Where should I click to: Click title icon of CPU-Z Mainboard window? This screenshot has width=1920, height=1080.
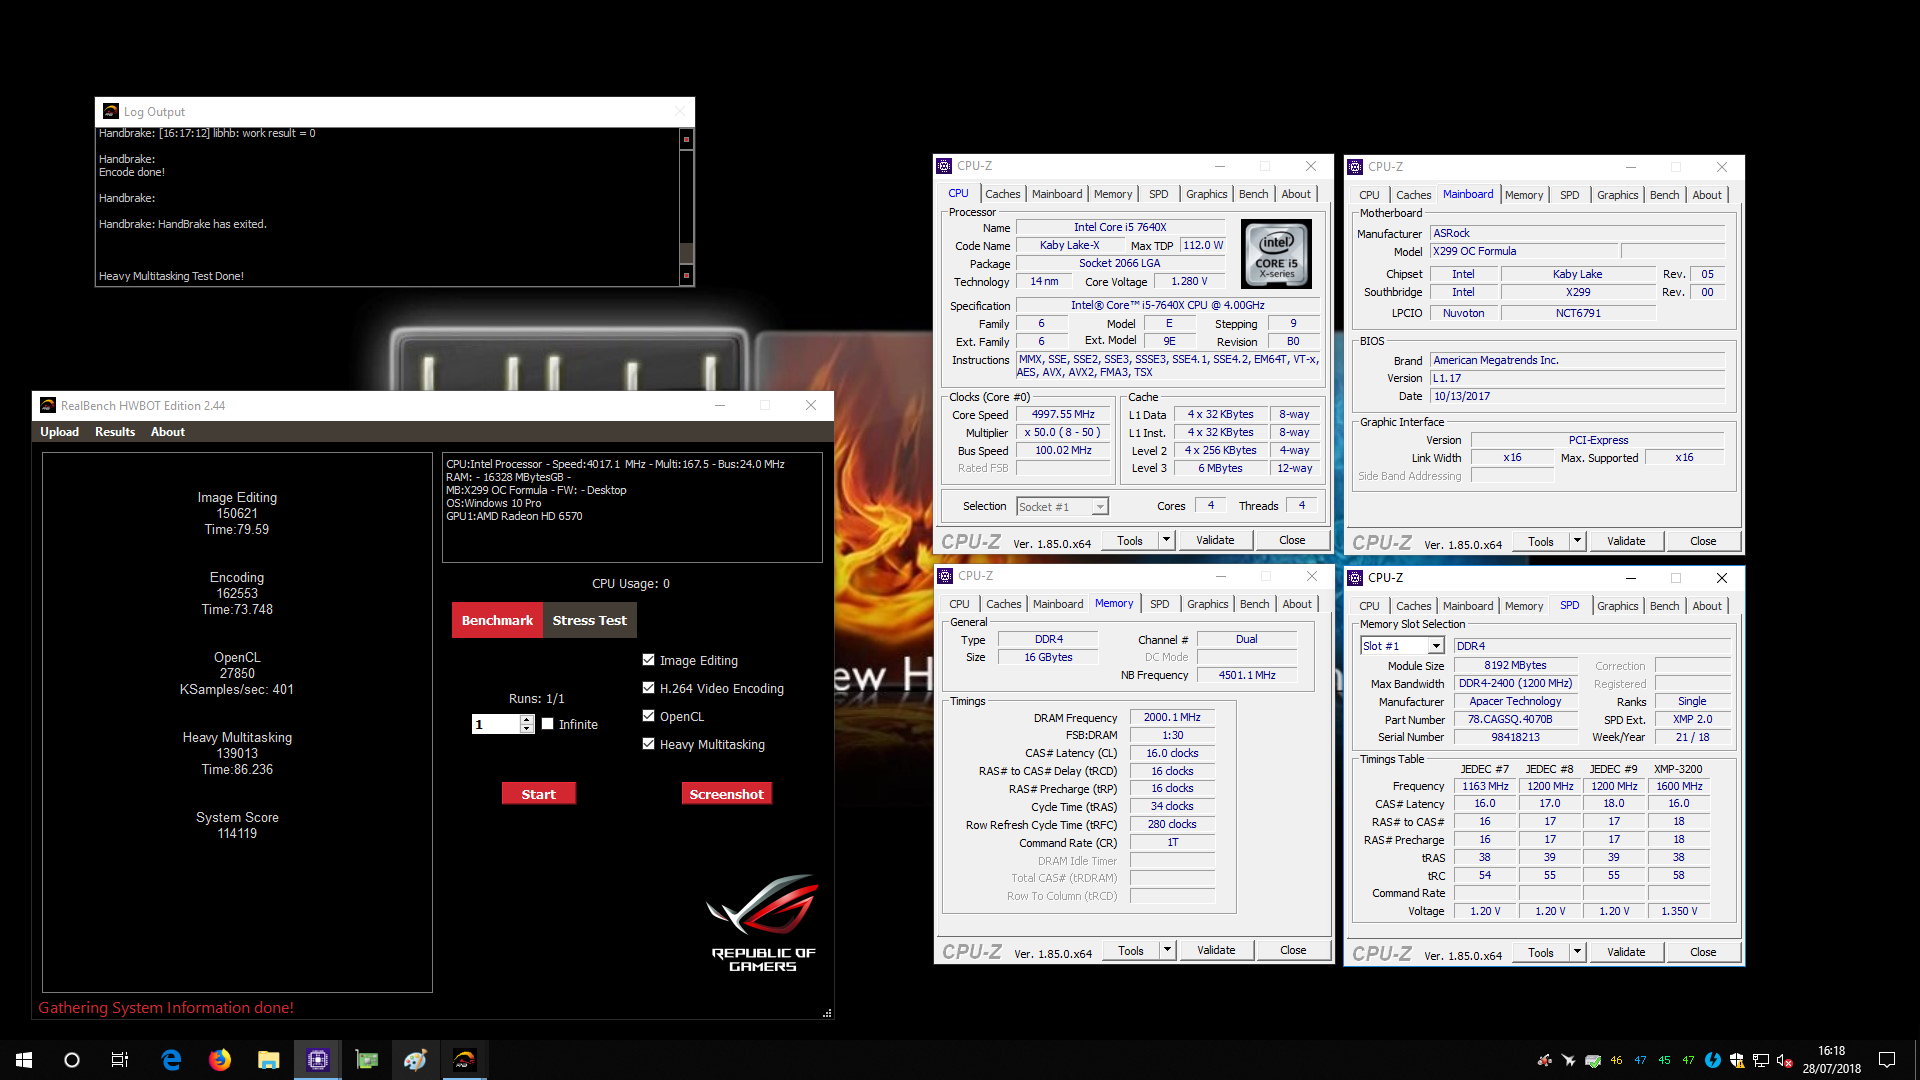pyautogui.click(x=1355, y=167)
